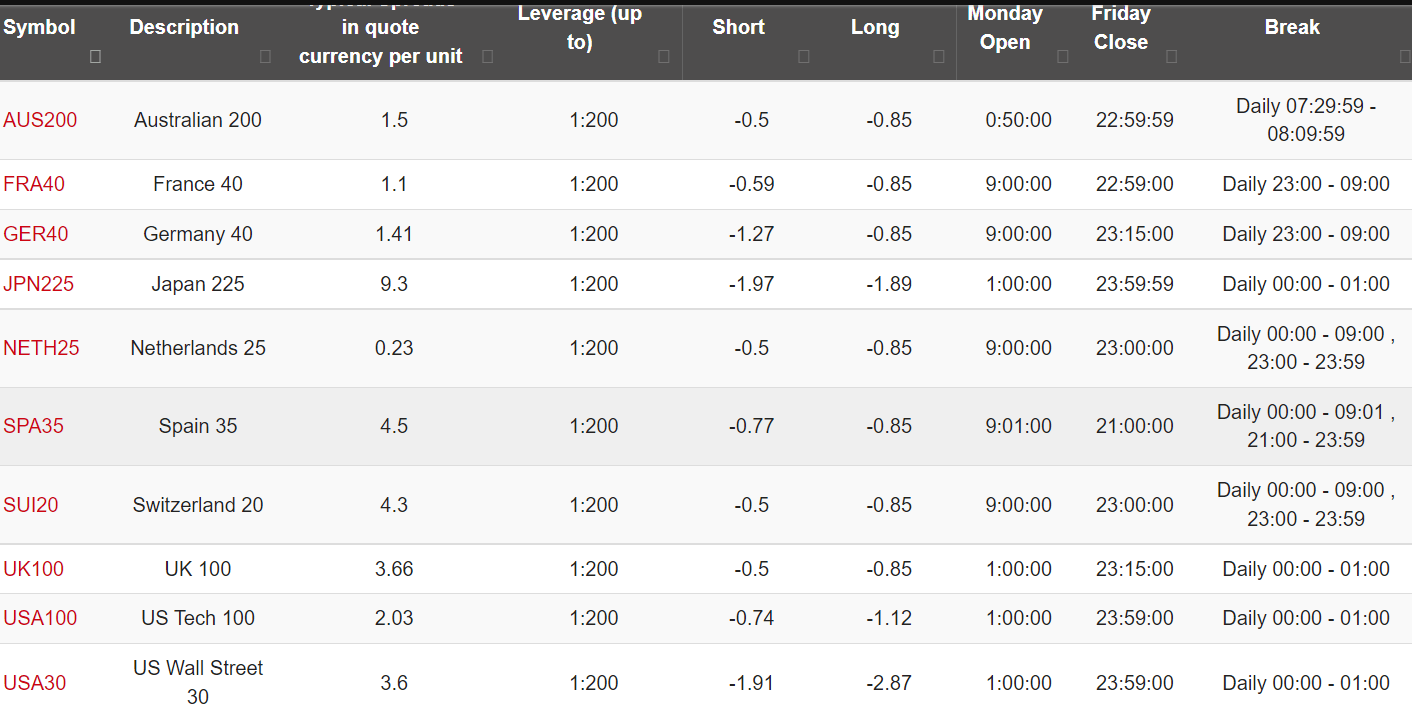Image resolution: width=1412 pixels, height=704 pixels.
Task: Open the USA100 symbol link
Action: click(x=40, y=618)
